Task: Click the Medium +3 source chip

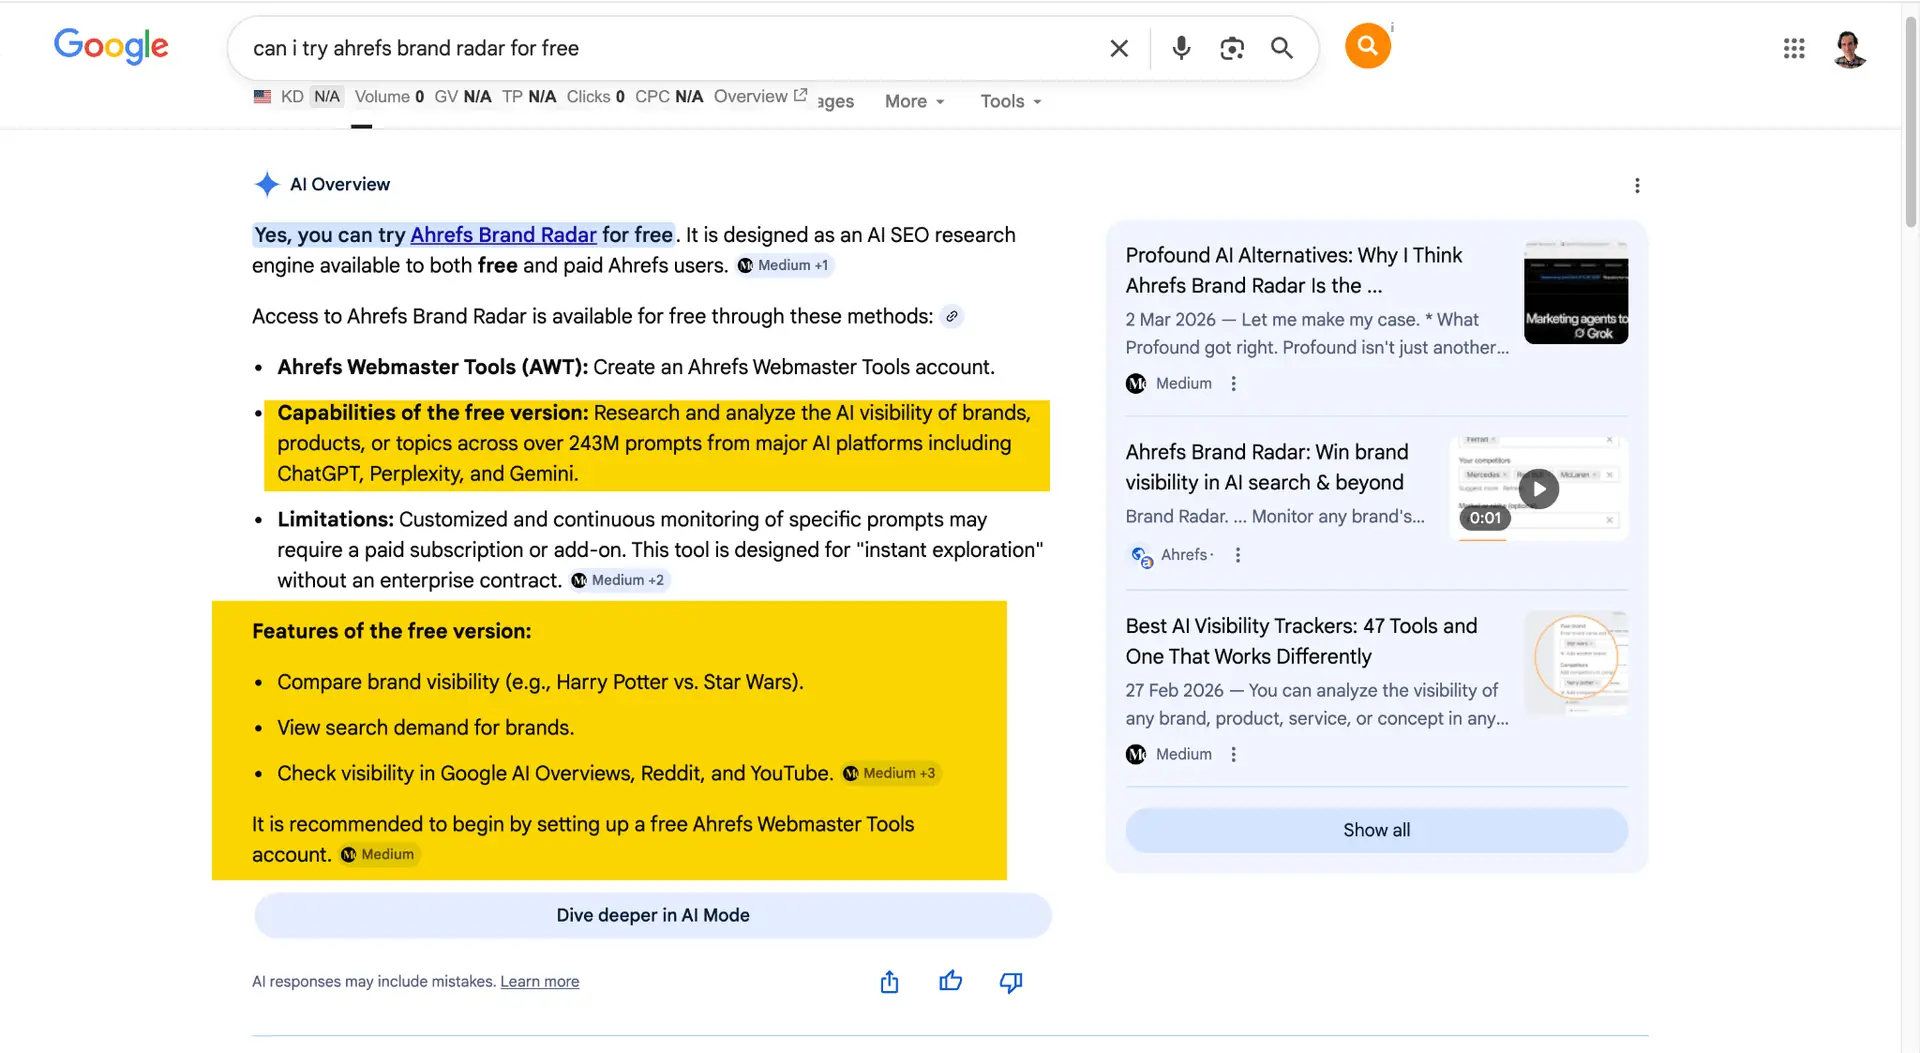Action: (889, 773)
